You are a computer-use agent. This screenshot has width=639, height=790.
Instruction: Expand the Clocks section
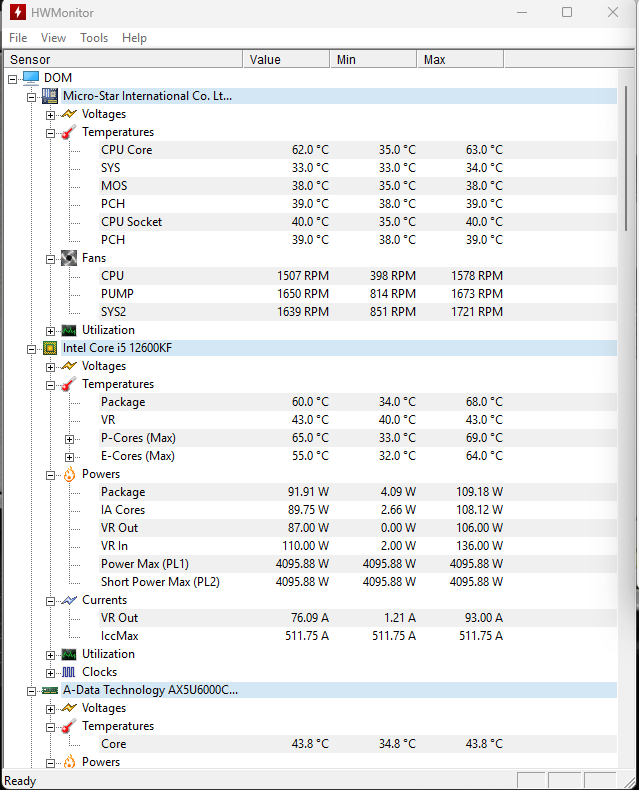tap(51, 672)
